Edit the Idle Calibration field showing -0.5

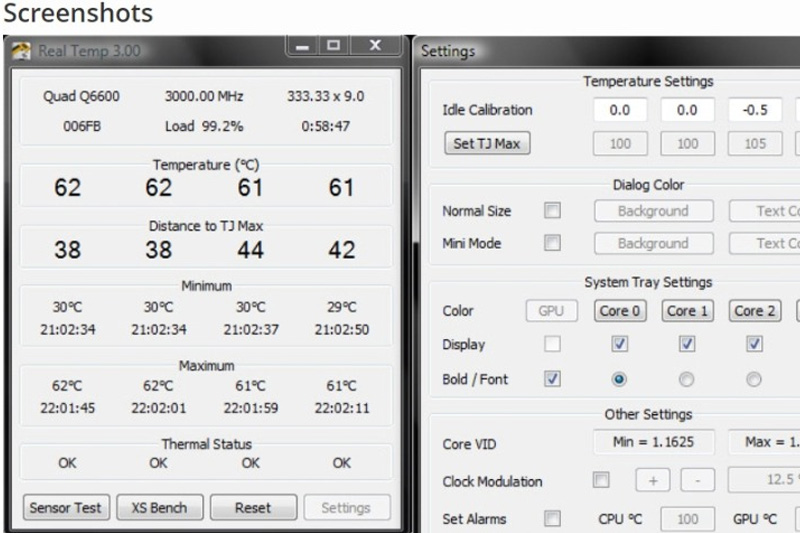pos(755,110)
